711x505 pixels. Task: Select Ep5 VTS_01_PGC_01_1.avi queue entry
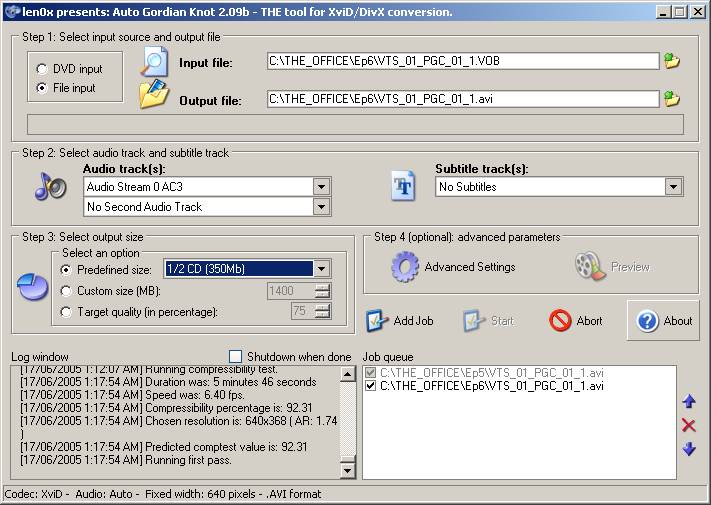coord(492,373)
